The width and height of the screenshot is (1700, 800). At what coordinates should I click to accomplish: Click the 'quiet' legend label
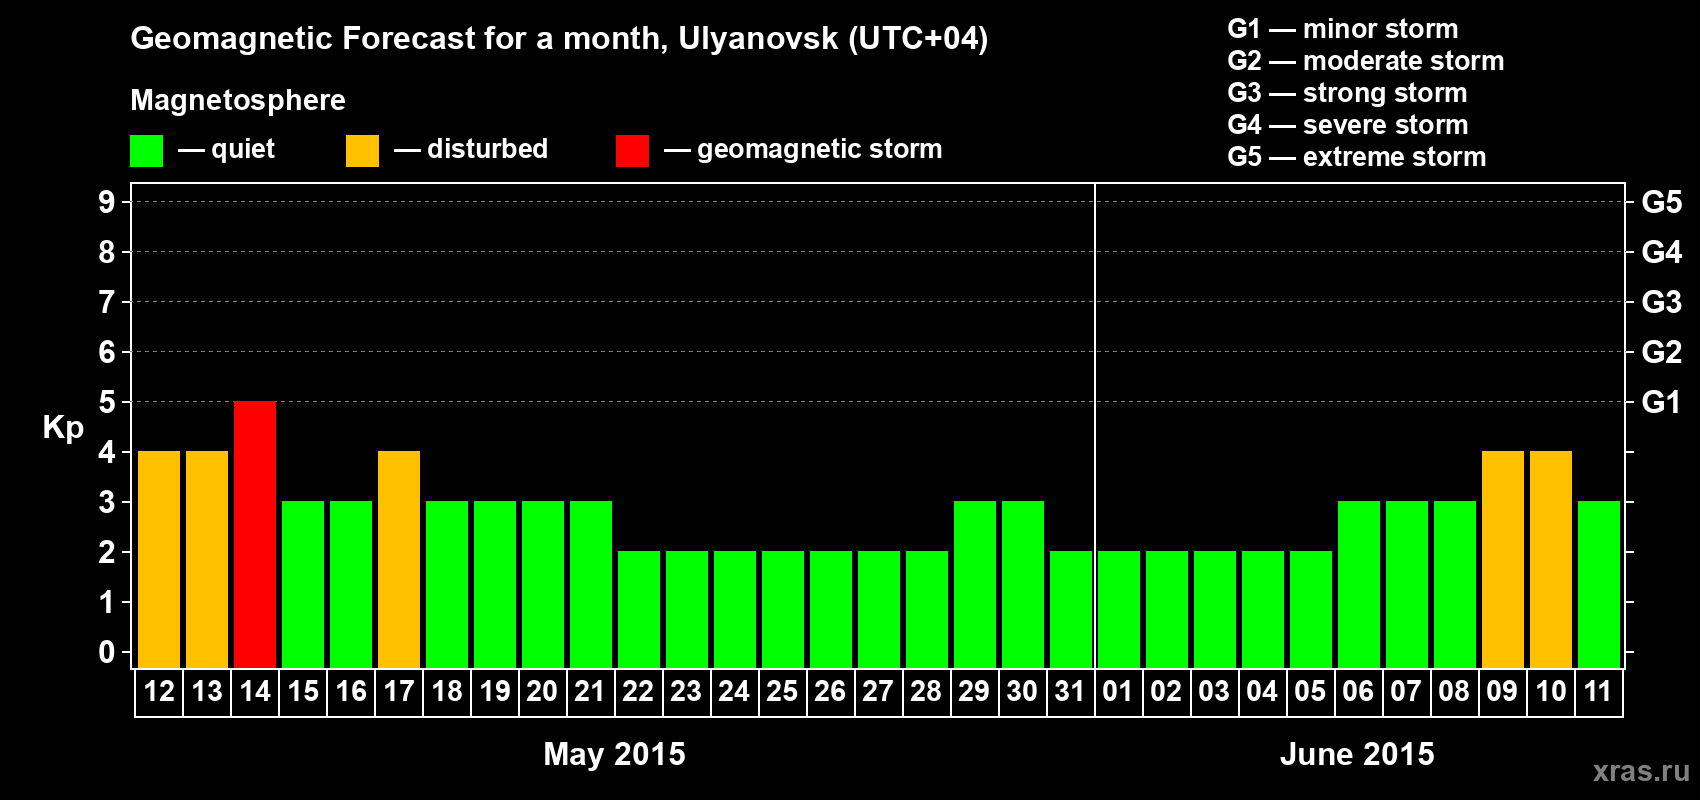point(243,150)
